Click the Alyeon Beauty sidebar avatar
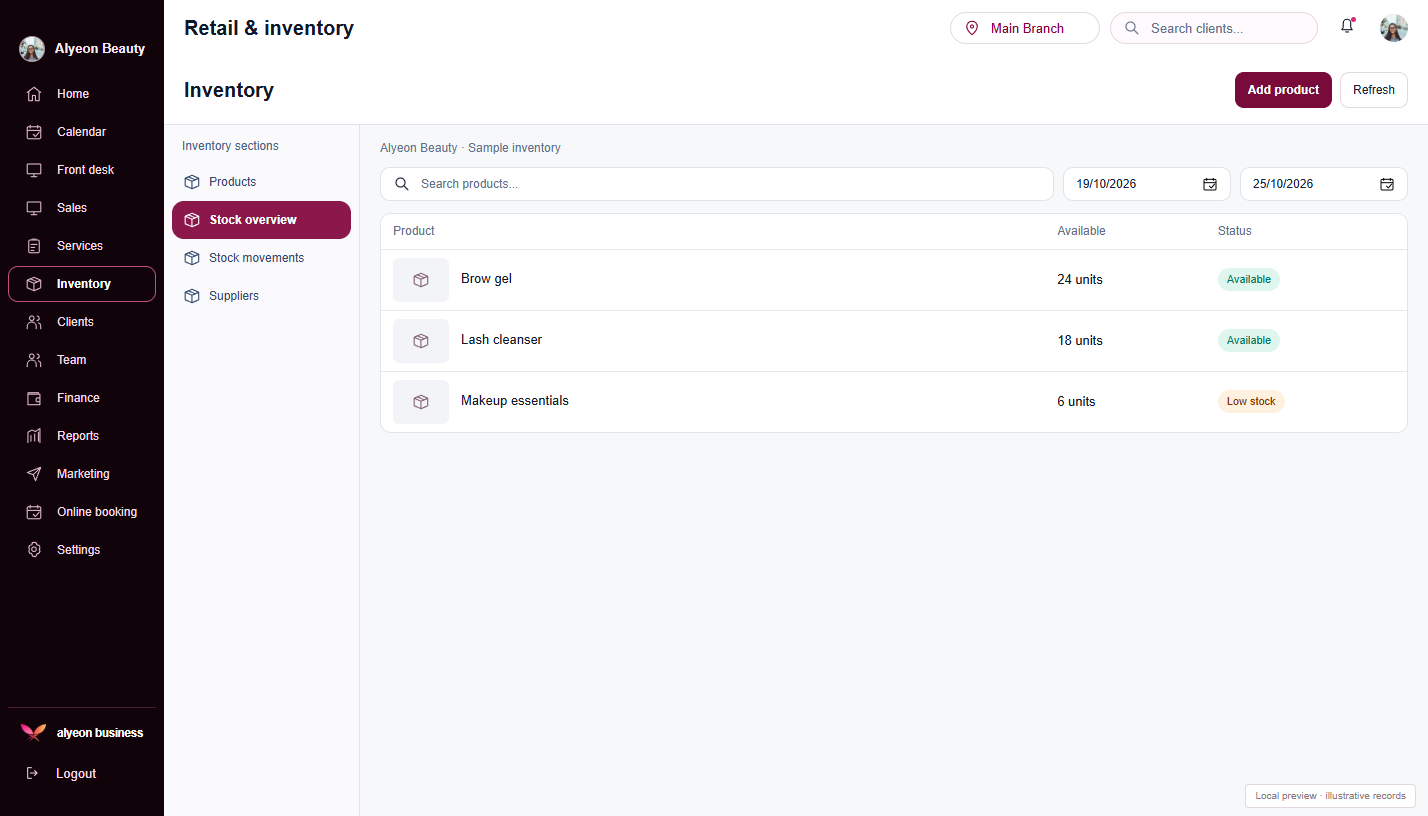The height and width of the screenshot is (816, 1428). tap(32, 49)
